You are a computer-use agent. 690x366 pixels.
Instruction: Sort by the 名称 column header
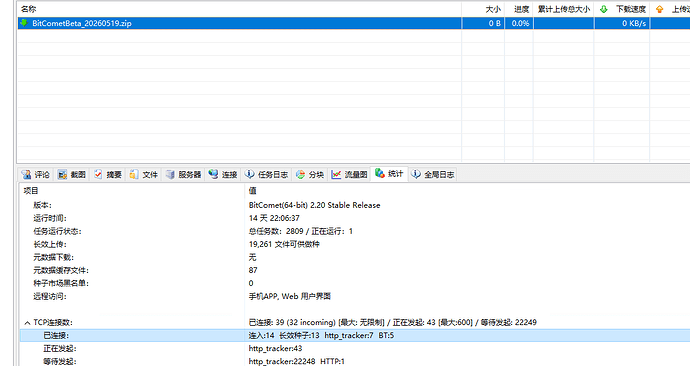coord(29,9)
